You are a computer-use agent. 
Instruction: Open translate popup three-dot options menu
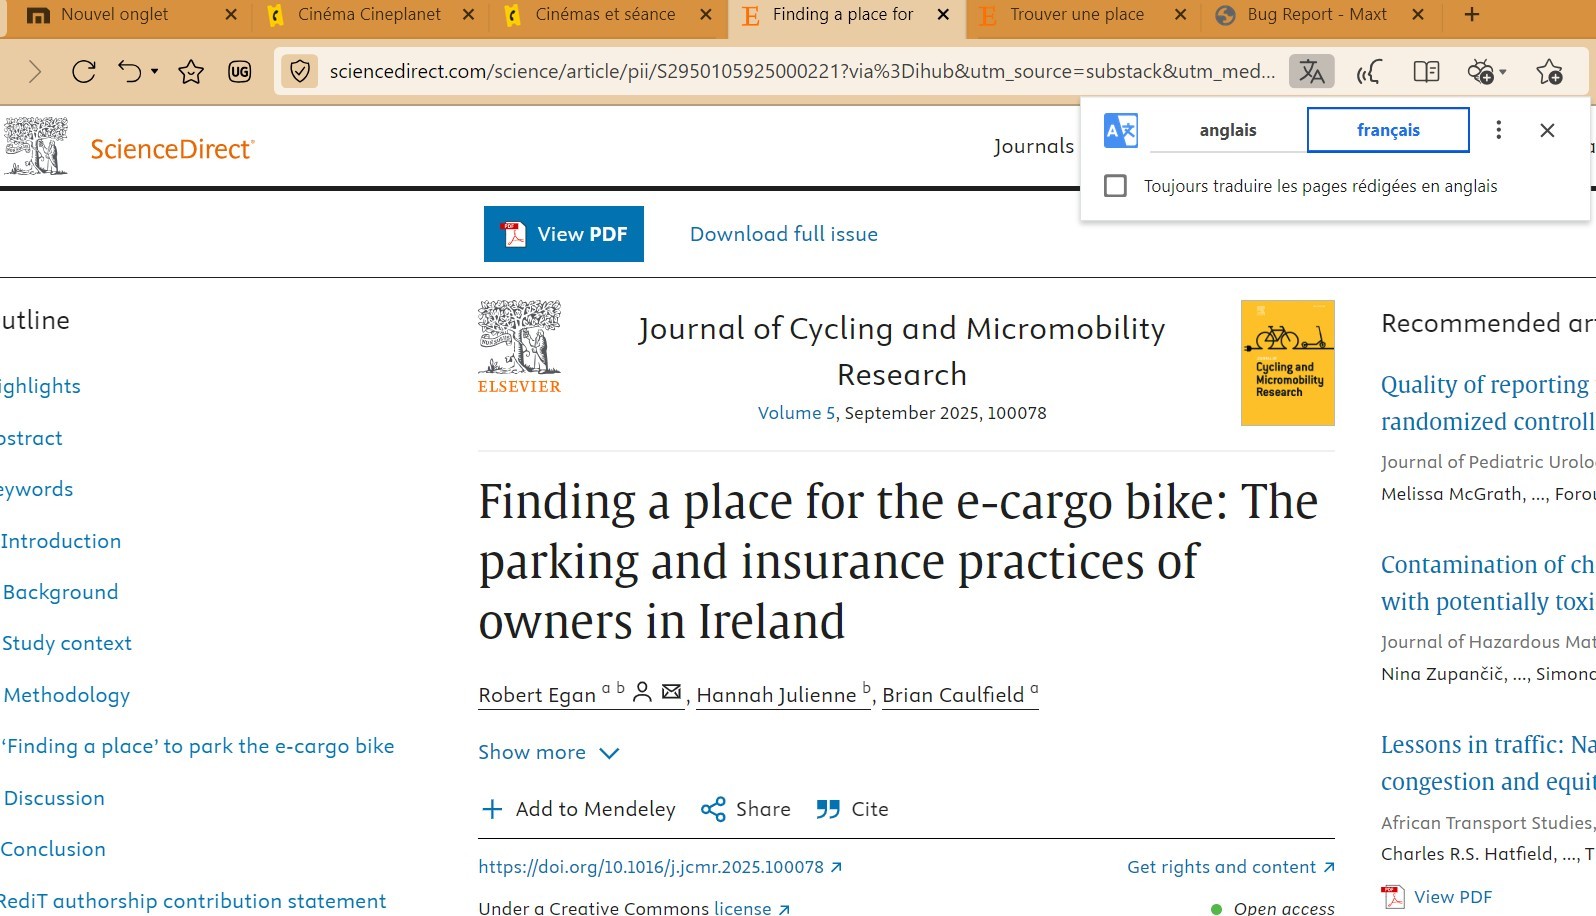tap(1498, 130)
